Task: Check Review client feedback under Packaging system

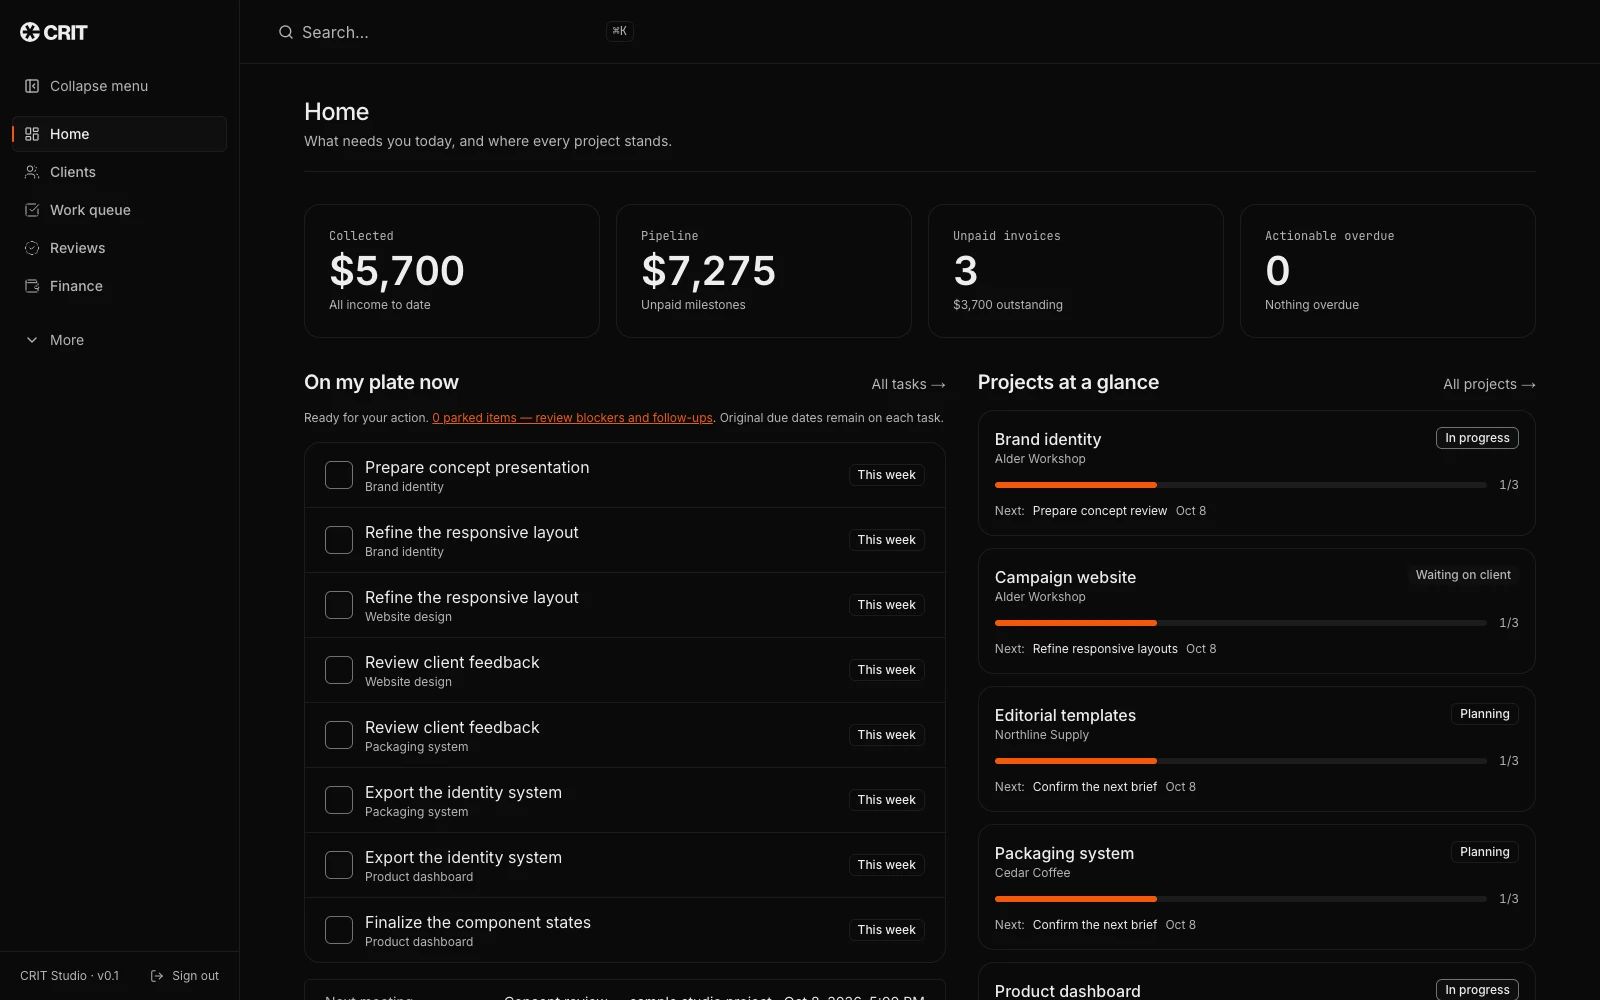Action: tap(339, 735)
